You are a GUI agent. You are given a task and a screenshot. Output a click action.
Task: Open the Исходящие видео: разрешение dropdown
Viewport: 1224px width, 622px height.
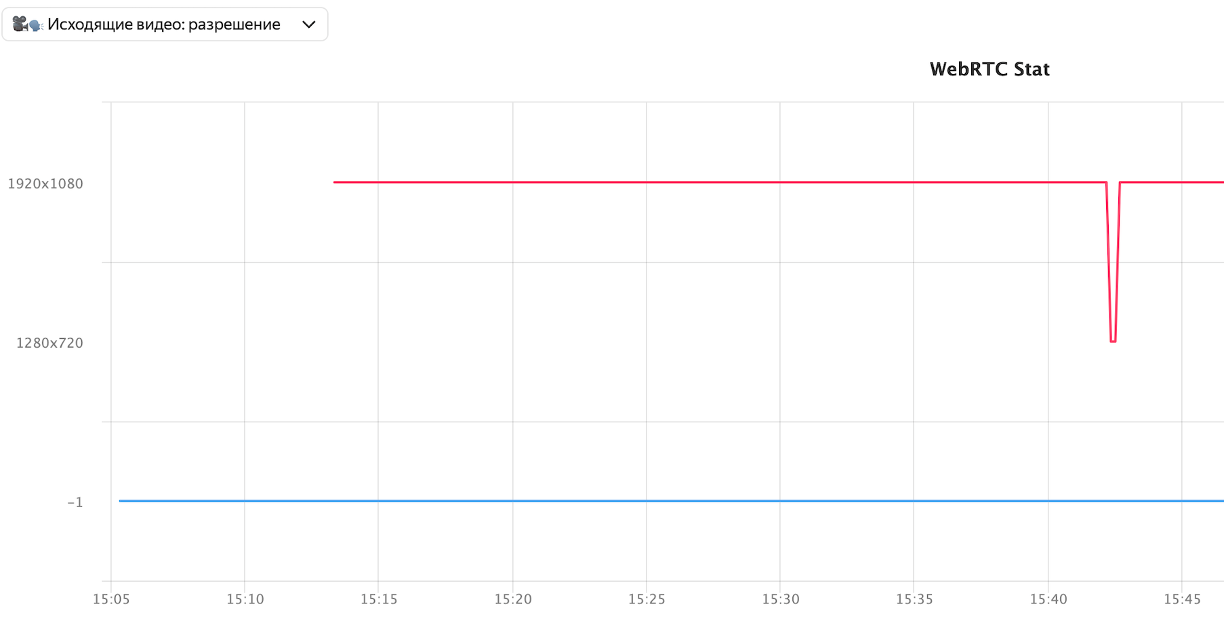[x=165, y=24]
